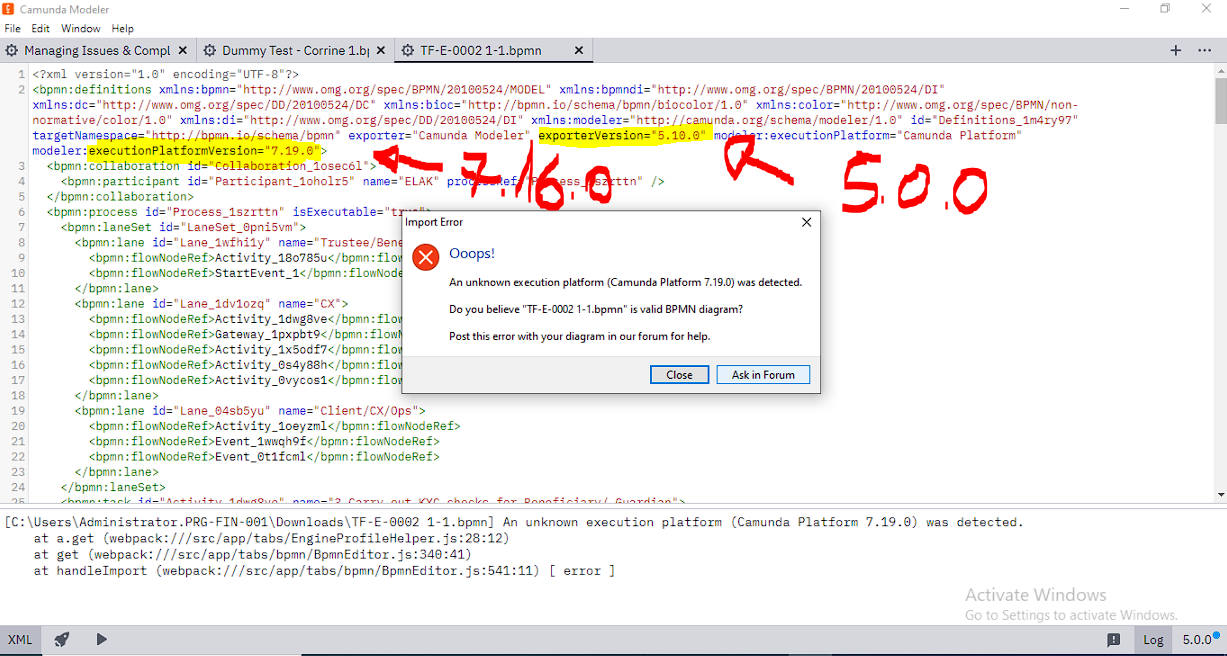Start a process instance with the play icon
This screenshot has width=1227, height=656.
click(x=101, y=639)
